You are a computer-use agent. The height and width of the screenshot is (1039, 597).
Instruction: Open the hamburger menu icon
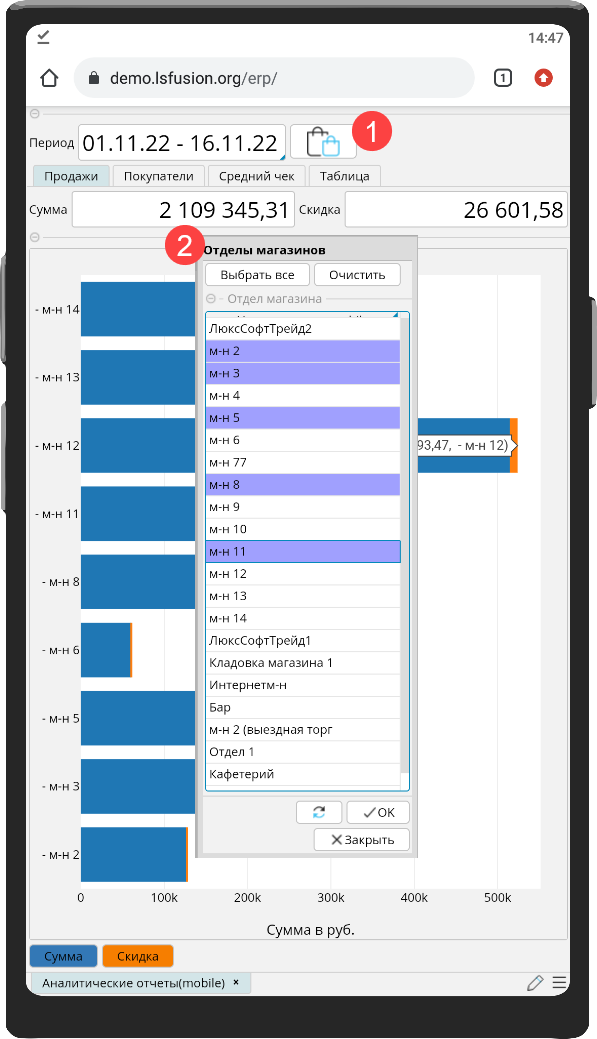click(560, 983)
